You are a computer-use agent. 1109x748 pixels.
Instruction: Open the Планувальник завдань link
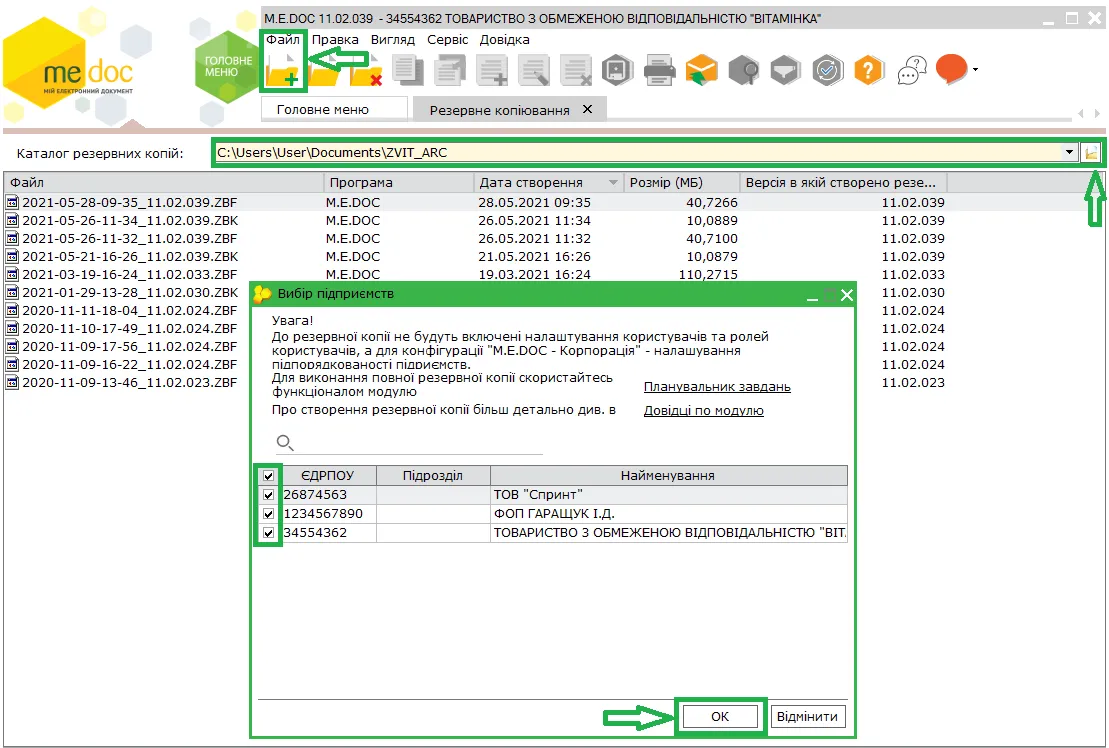(717, 387)
